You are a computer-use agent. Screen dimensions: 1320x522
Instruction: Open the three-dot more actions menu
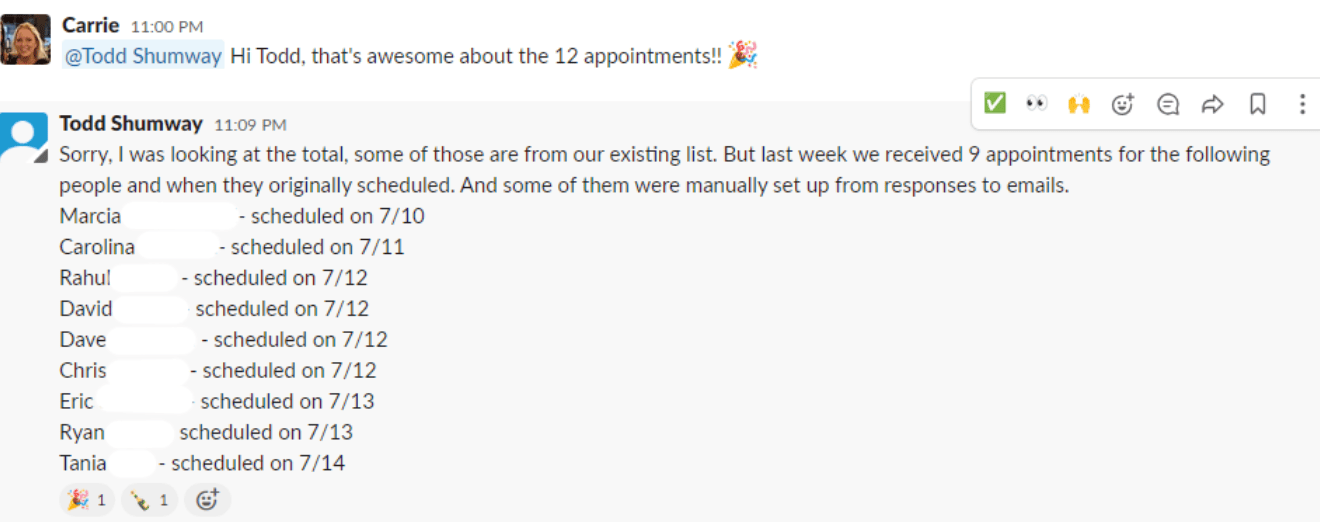(x=1302, y=104)
